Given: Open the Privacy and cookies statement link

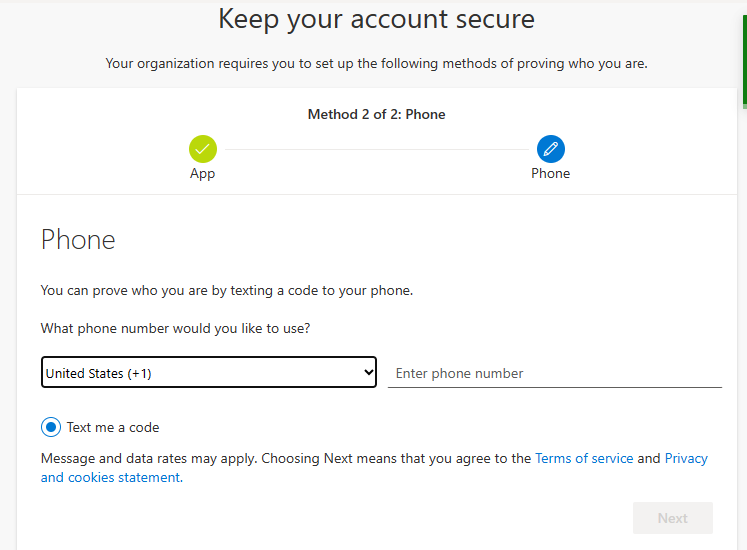Looking at the screenshot, I should point(374,468).
